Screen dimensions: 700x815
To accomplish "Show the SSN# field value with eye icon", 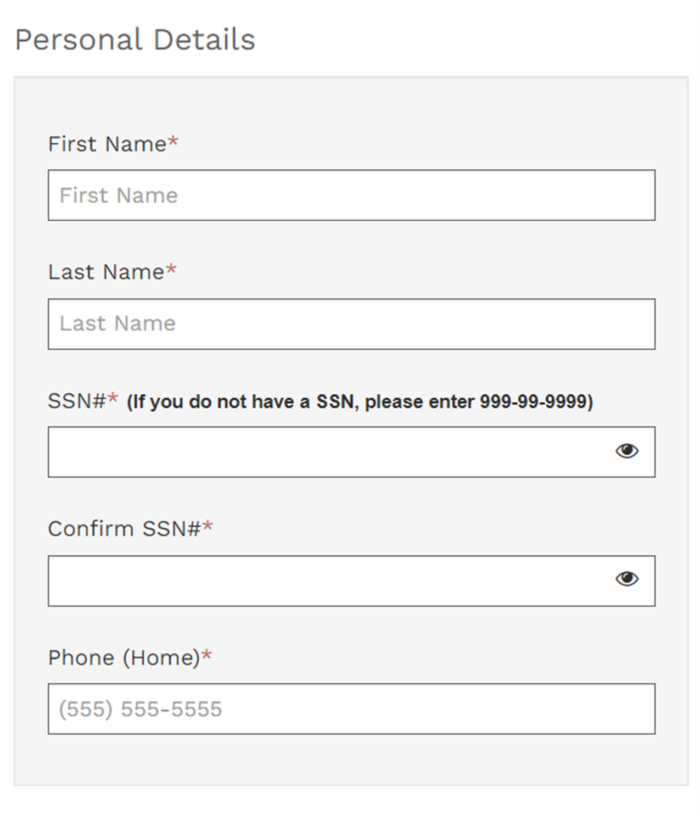I will (x=627, y=451).
